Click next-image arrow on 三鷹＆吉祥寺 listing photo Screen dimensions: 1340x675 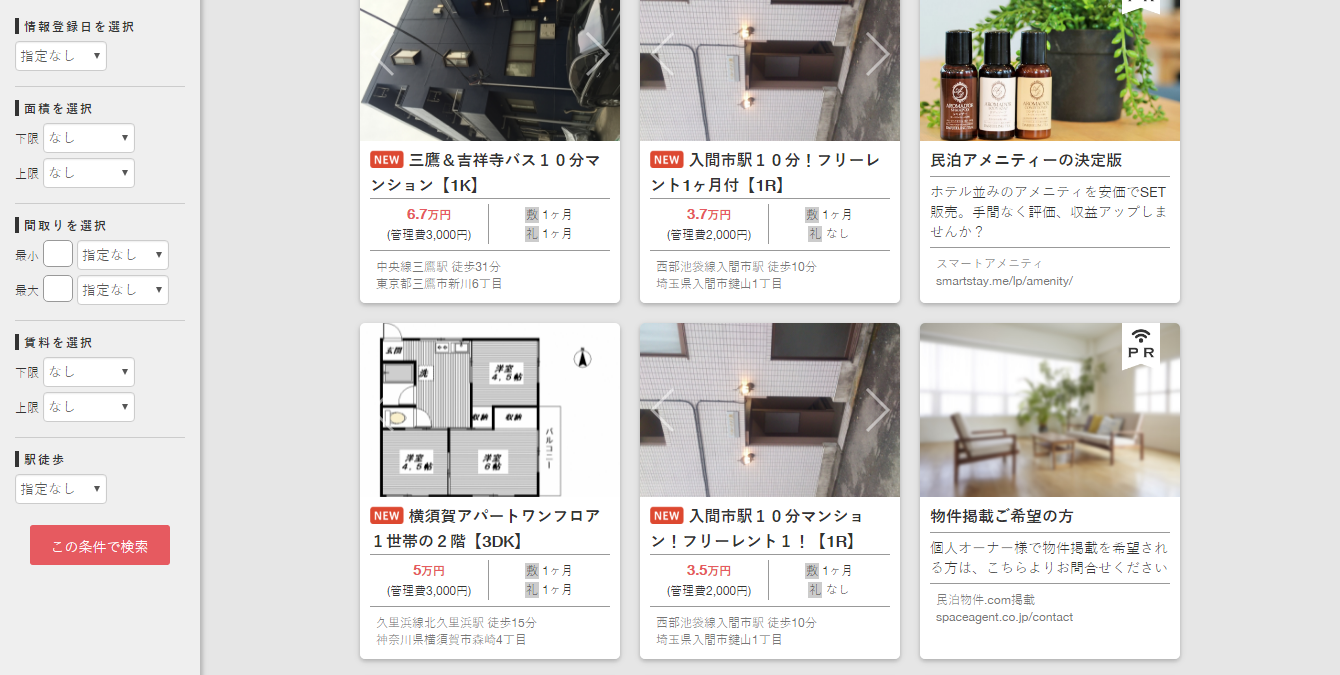click(597, 53)
